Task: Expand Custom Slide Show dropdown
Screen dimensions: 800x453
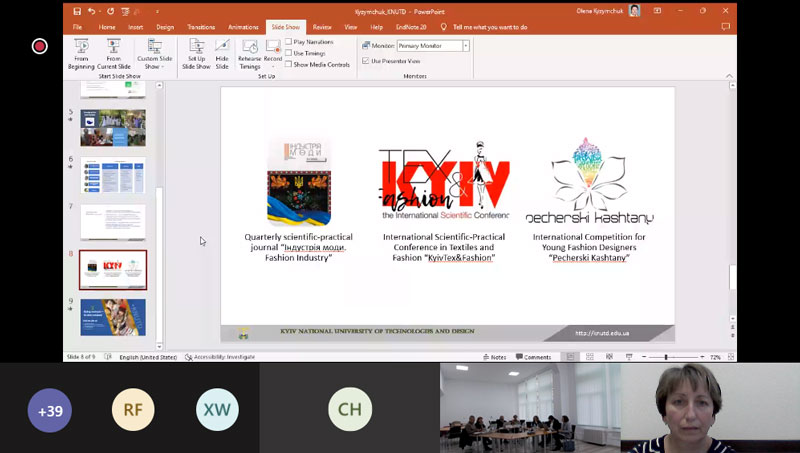Action: (x=155, y=55)
